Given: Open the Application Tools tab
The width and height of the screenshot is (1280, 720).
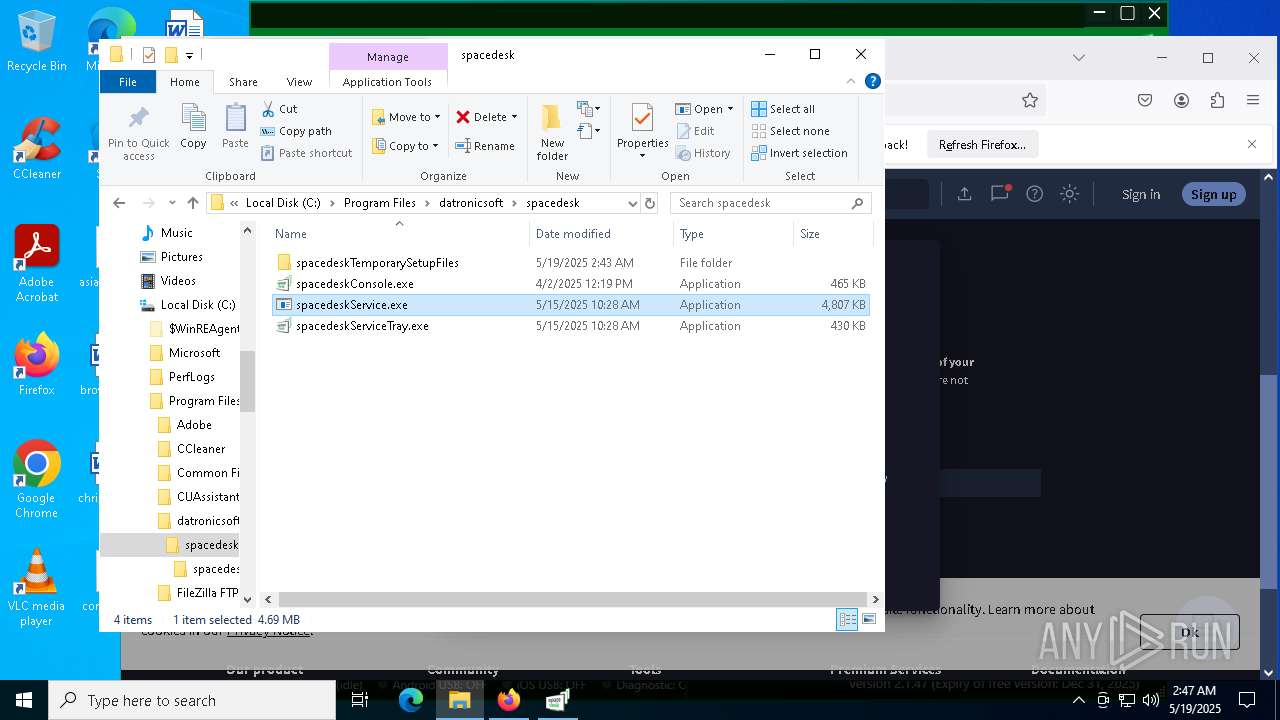Looking at the screenshot, I should pos(387,82).
